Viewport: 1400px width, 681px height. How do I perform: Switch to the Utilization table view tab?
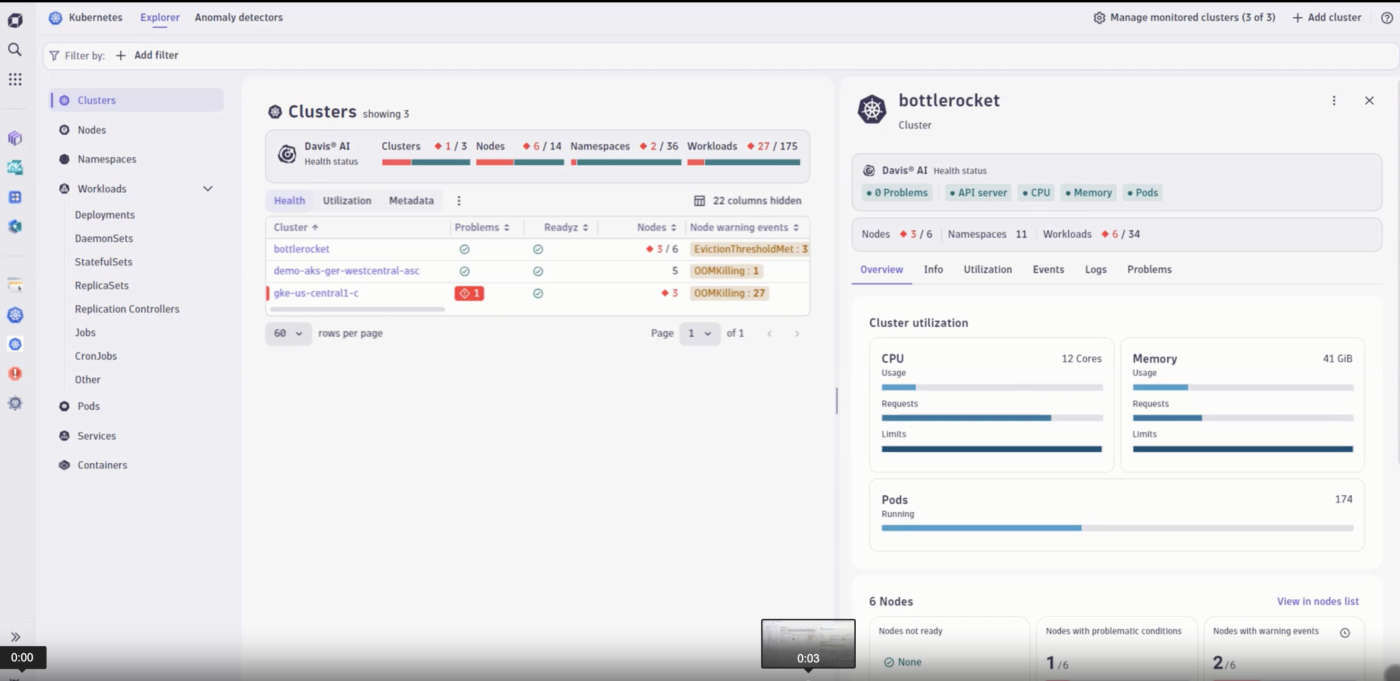pos(347,201)
